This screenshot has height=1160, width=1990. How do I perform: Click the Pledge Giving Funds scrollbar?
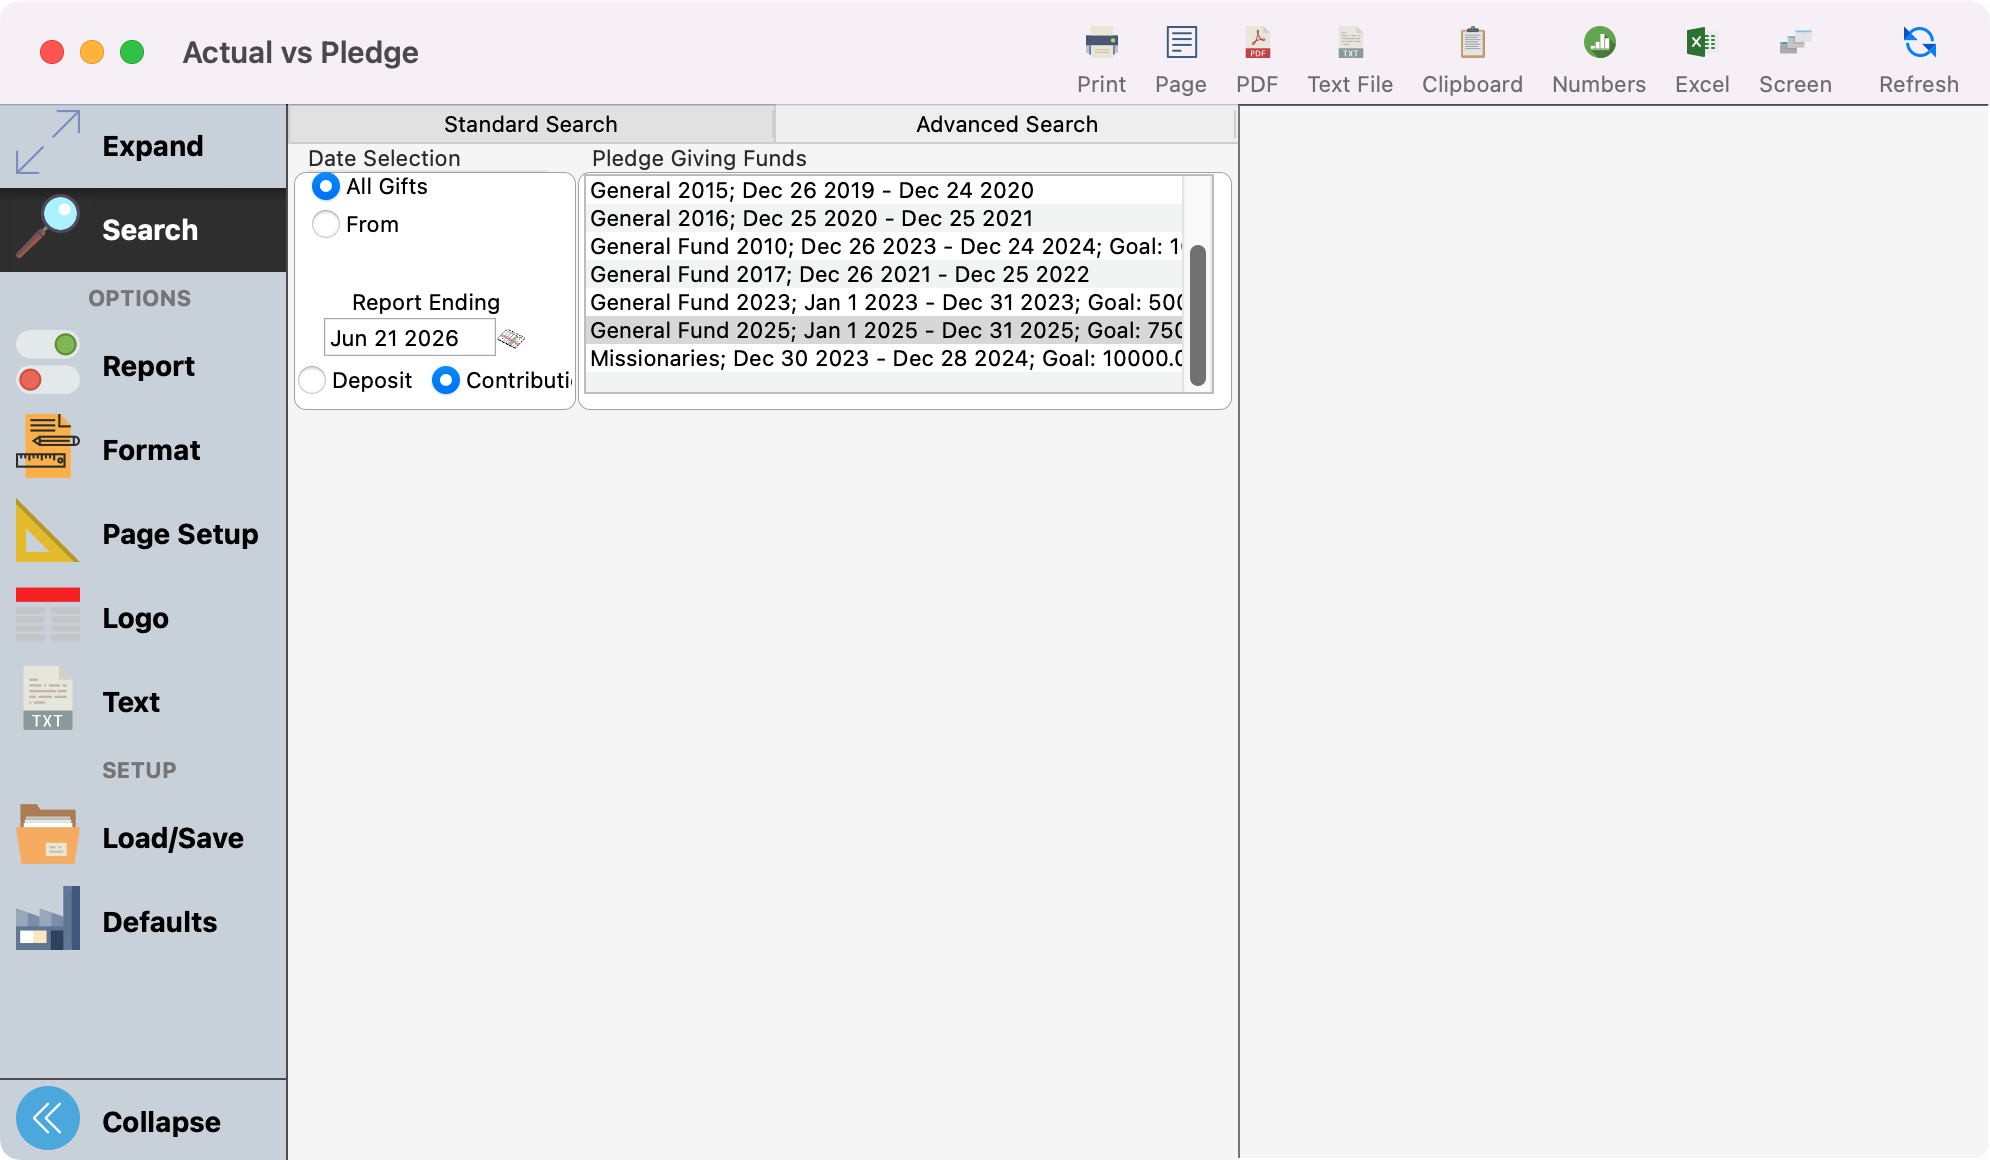tap(1197, 315)
